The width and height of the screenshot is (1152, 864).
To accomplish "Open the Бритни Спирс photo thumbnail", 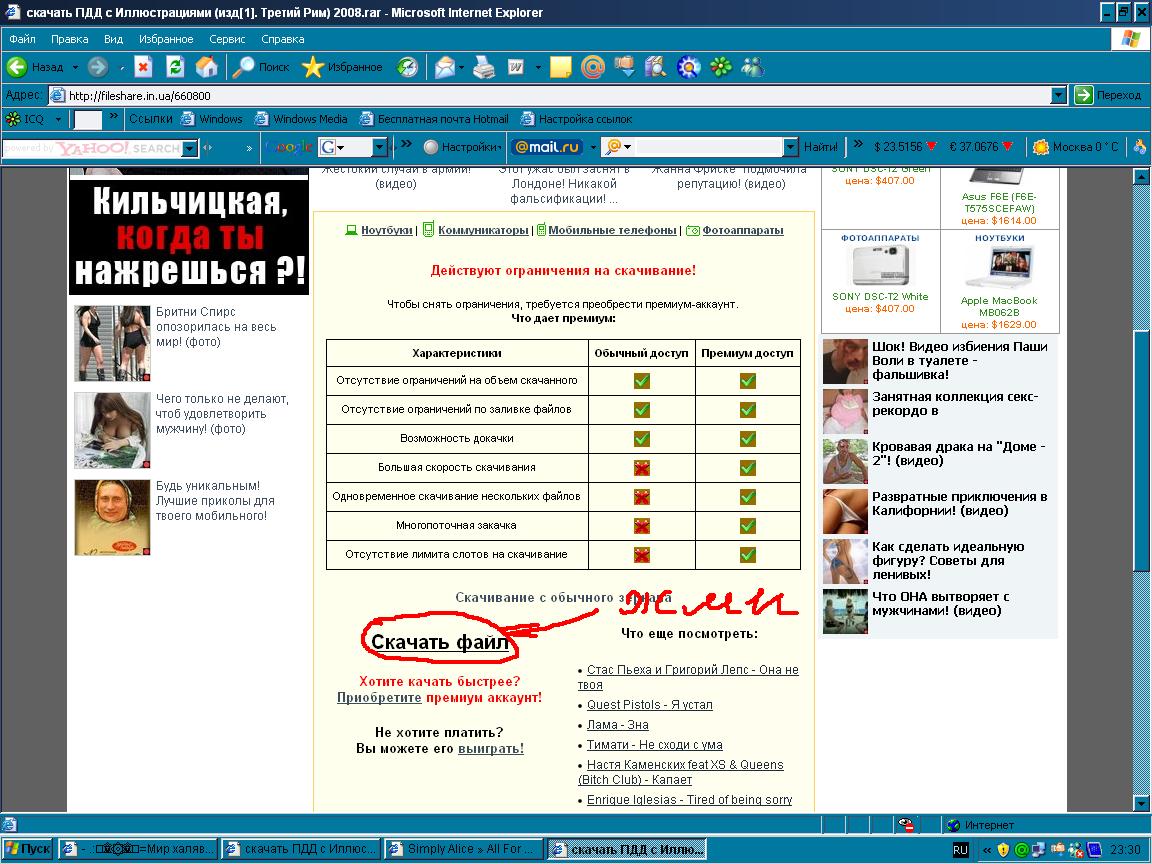I will tap(112, 343).
